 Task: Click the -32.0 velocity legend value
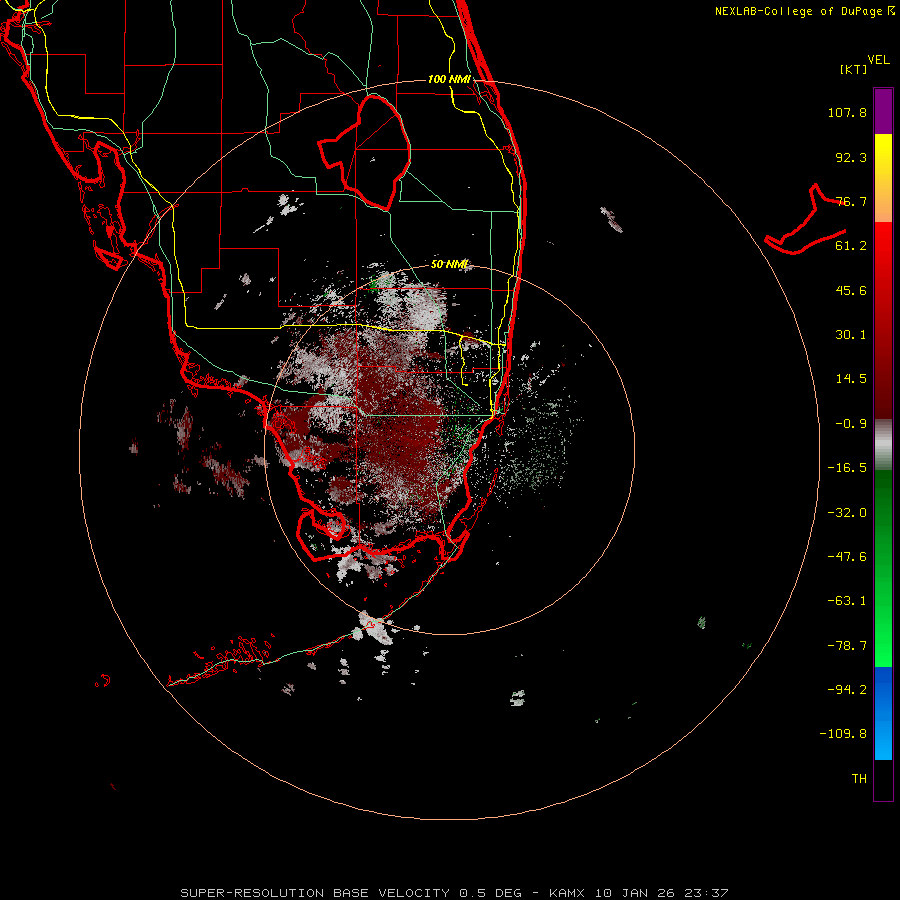coord(847,513)
